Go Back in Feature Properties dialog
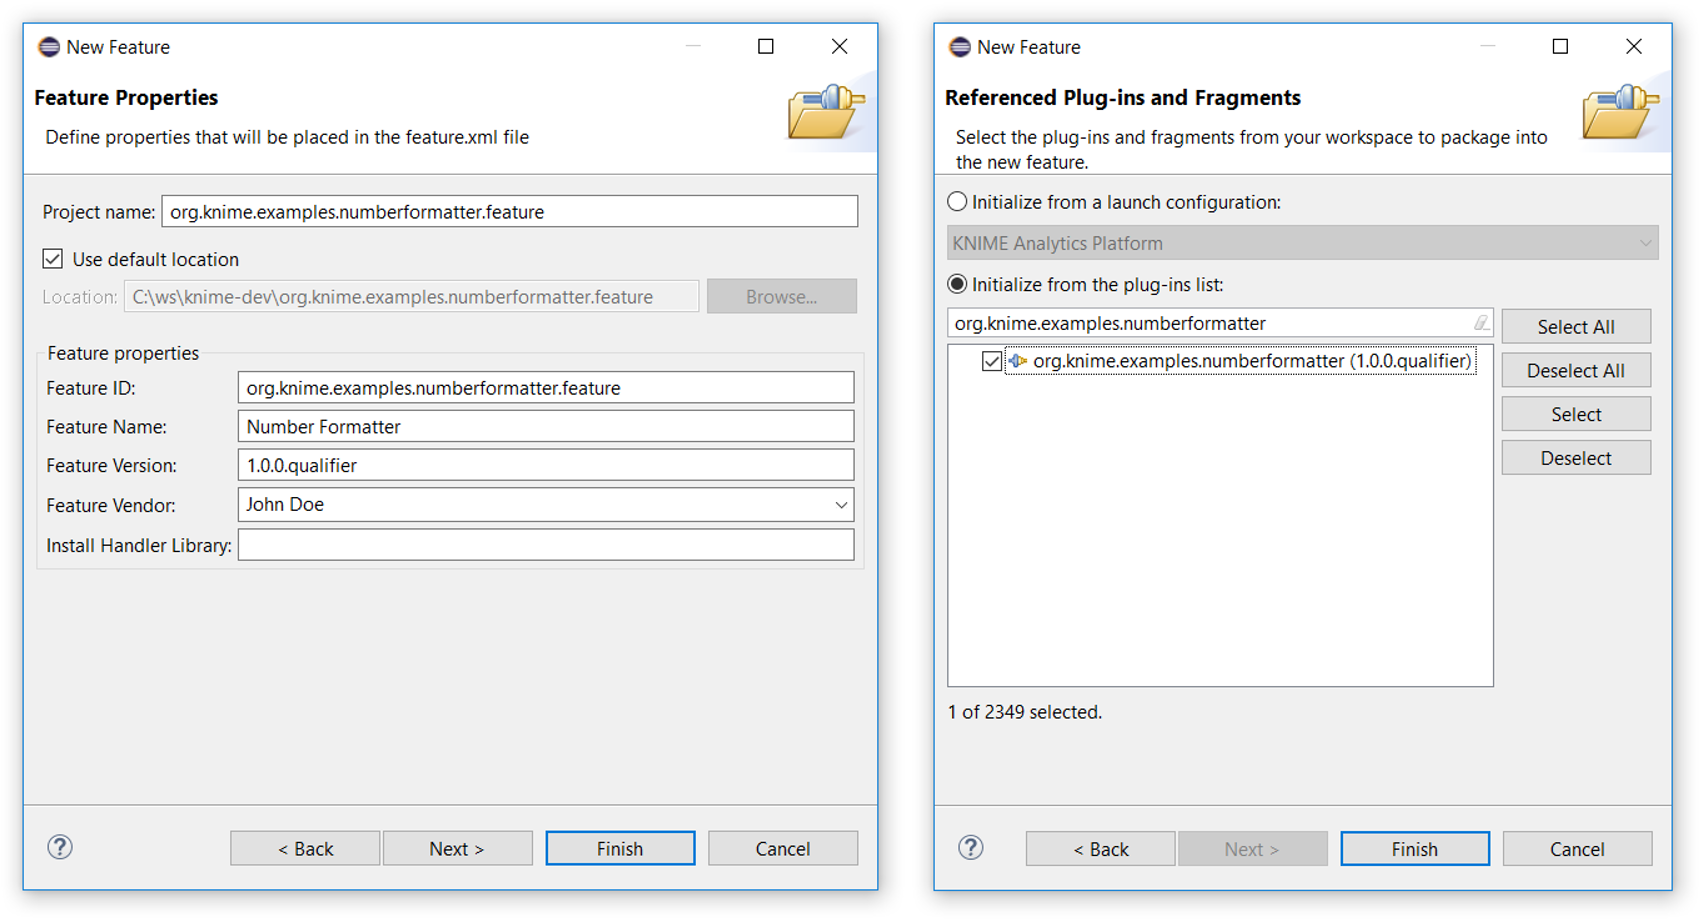This screenshot has width=1704, height=923. [305, 848]
